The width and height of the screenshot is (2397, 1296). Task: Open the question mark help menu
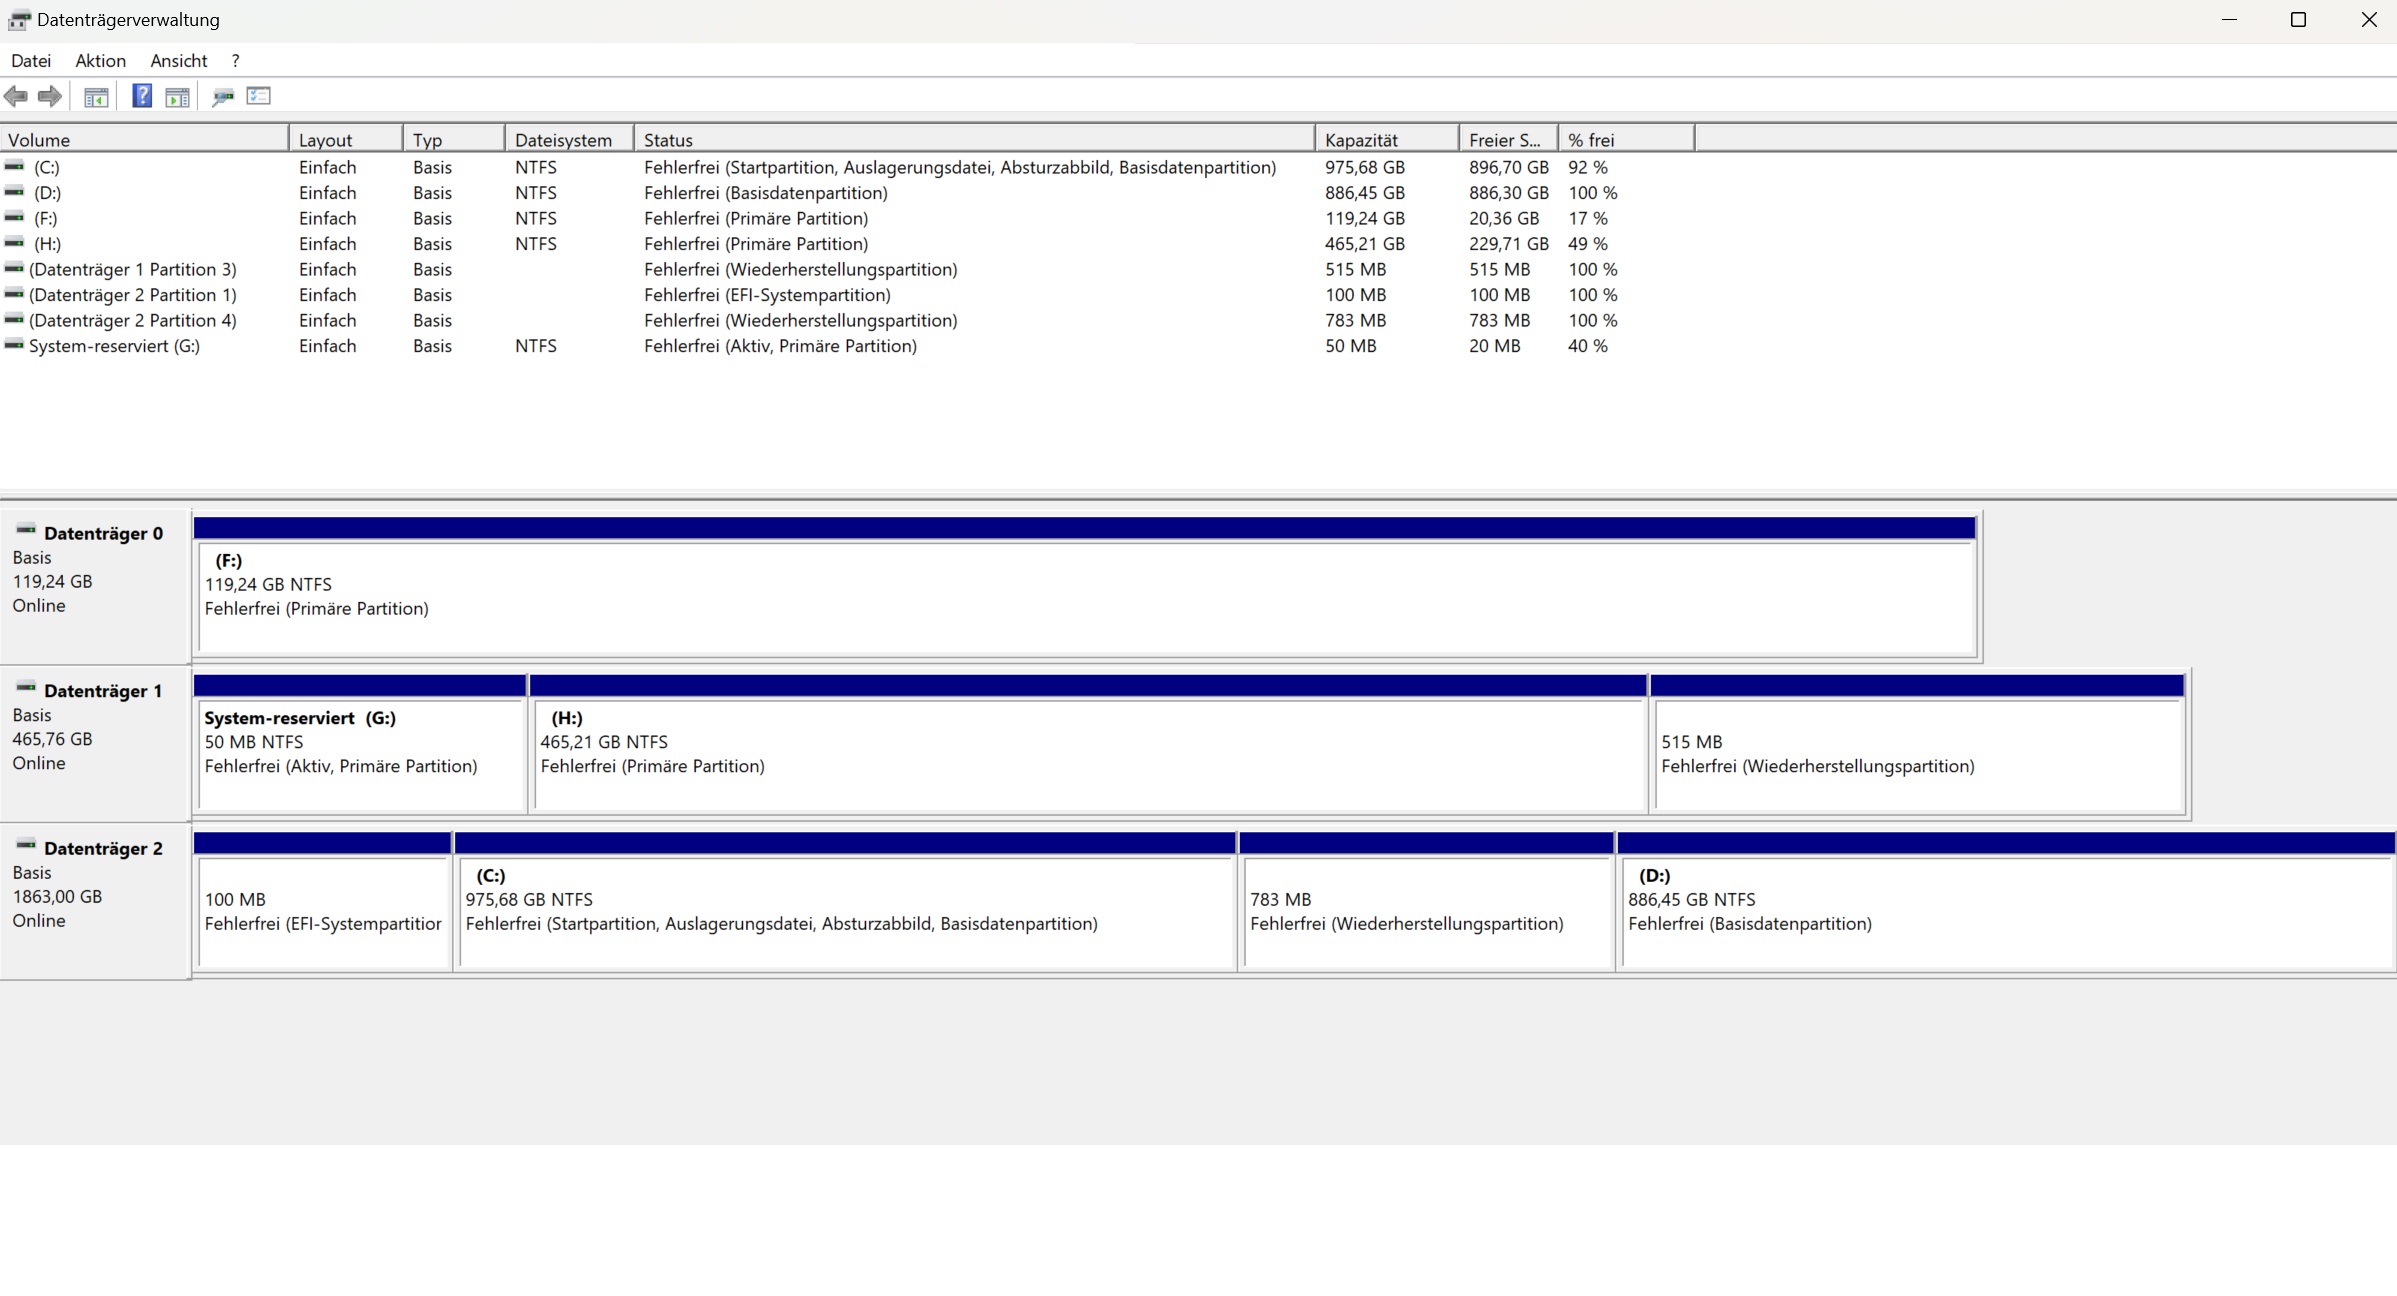[x=235, y=61]
